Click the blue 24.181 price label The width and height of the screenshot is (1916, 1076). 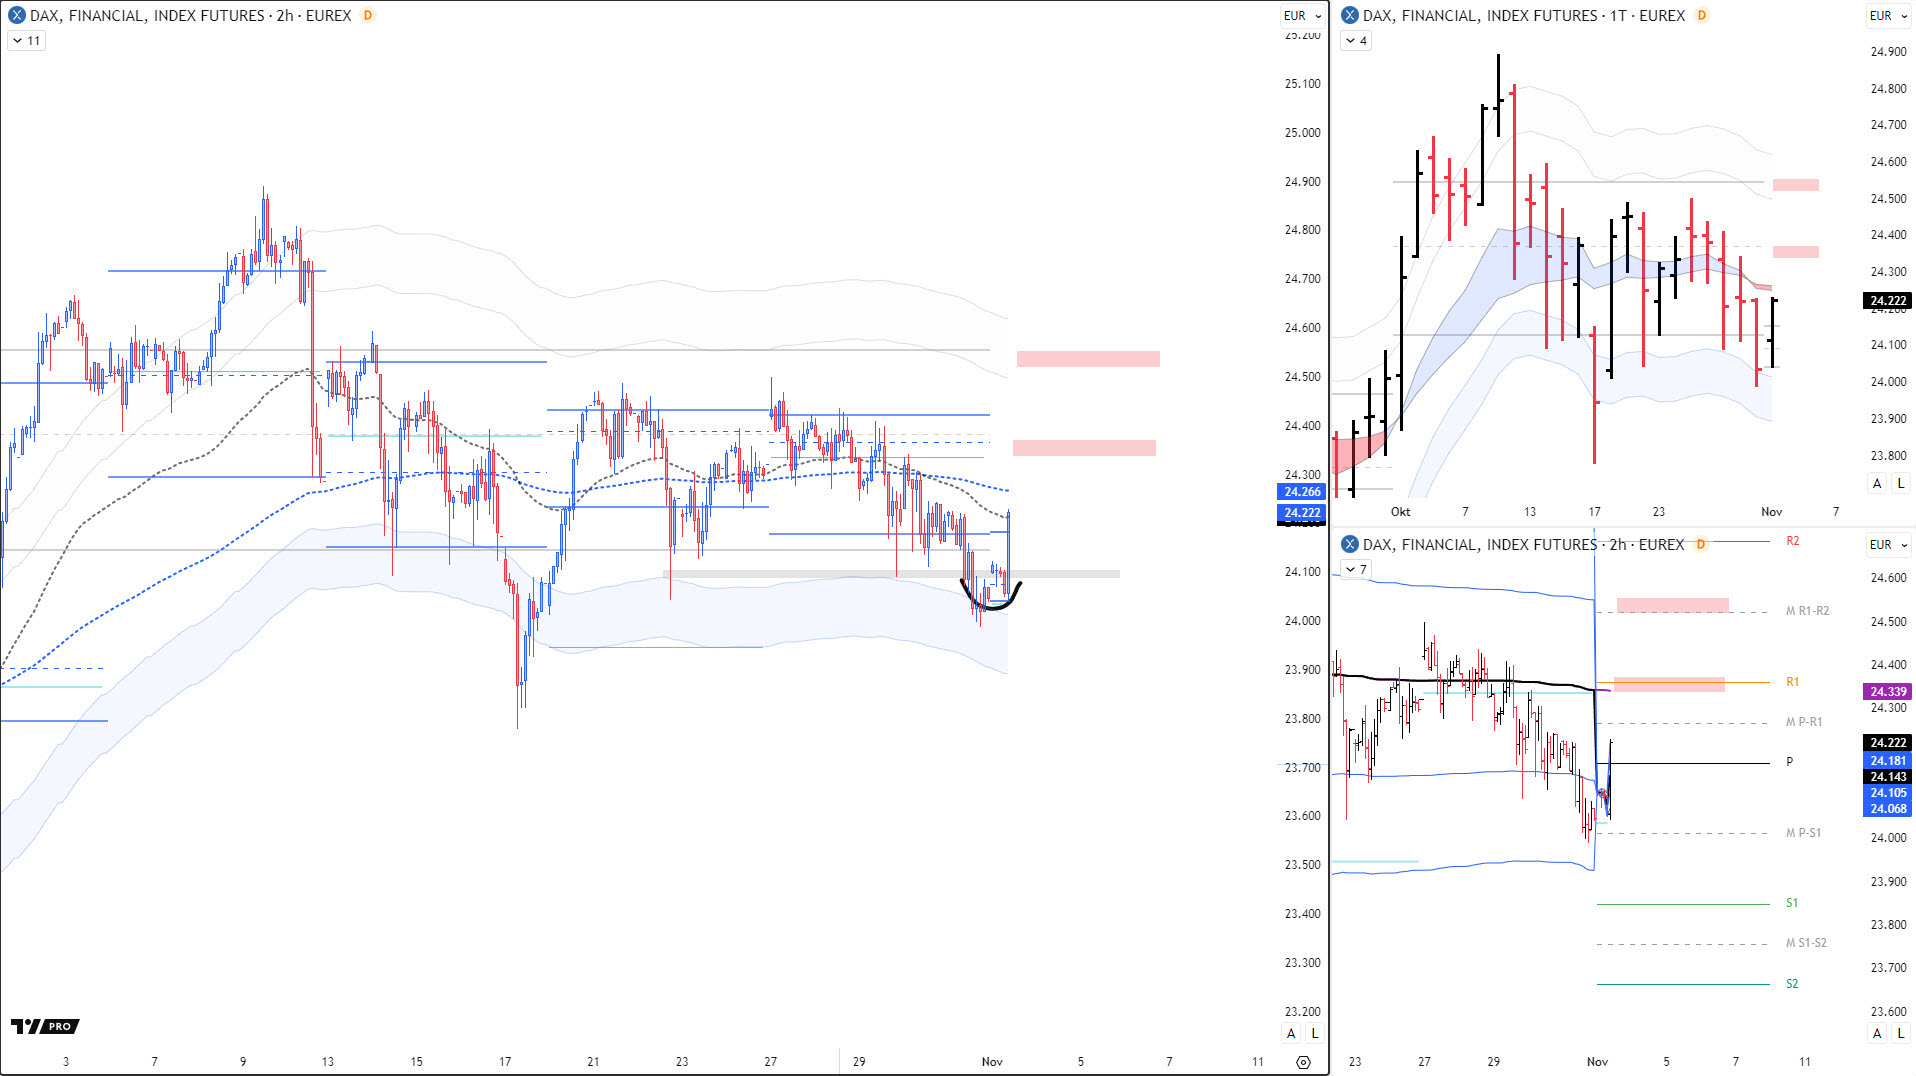click(x=1888, y=761)
